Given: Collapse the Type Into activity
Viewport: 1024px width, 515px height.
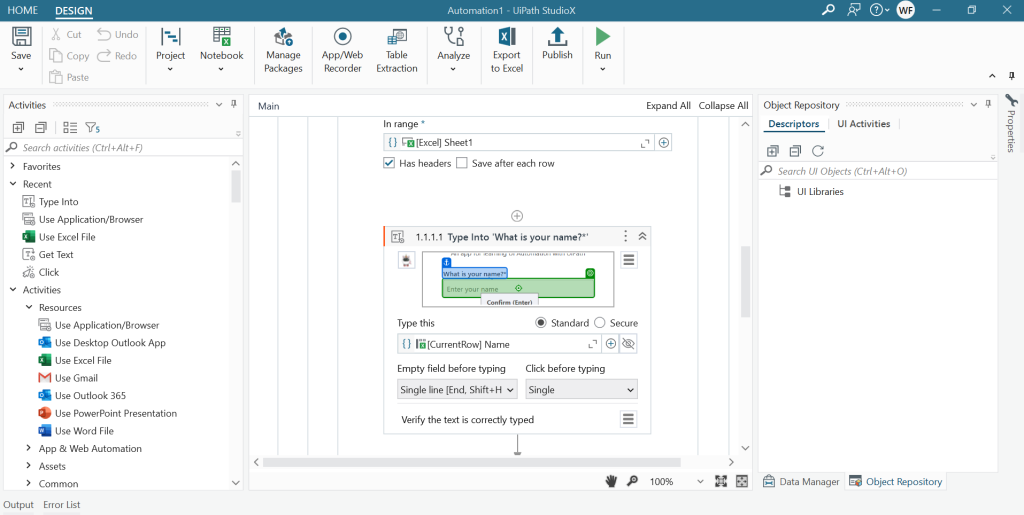Looking at the screenshot, I should (x=642, y=236).
